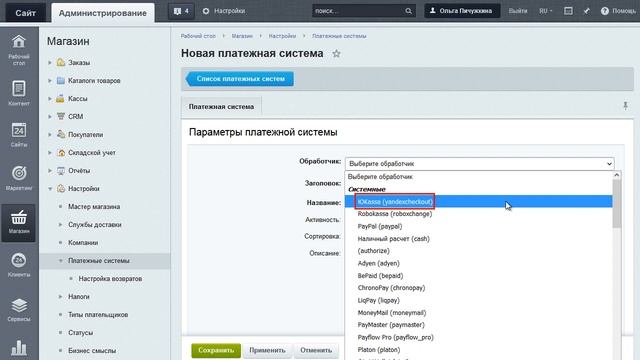The height and width of the screenshot is (360, 640).
Task: Open the Сайты sidebar section
Action: click(19, 135)
